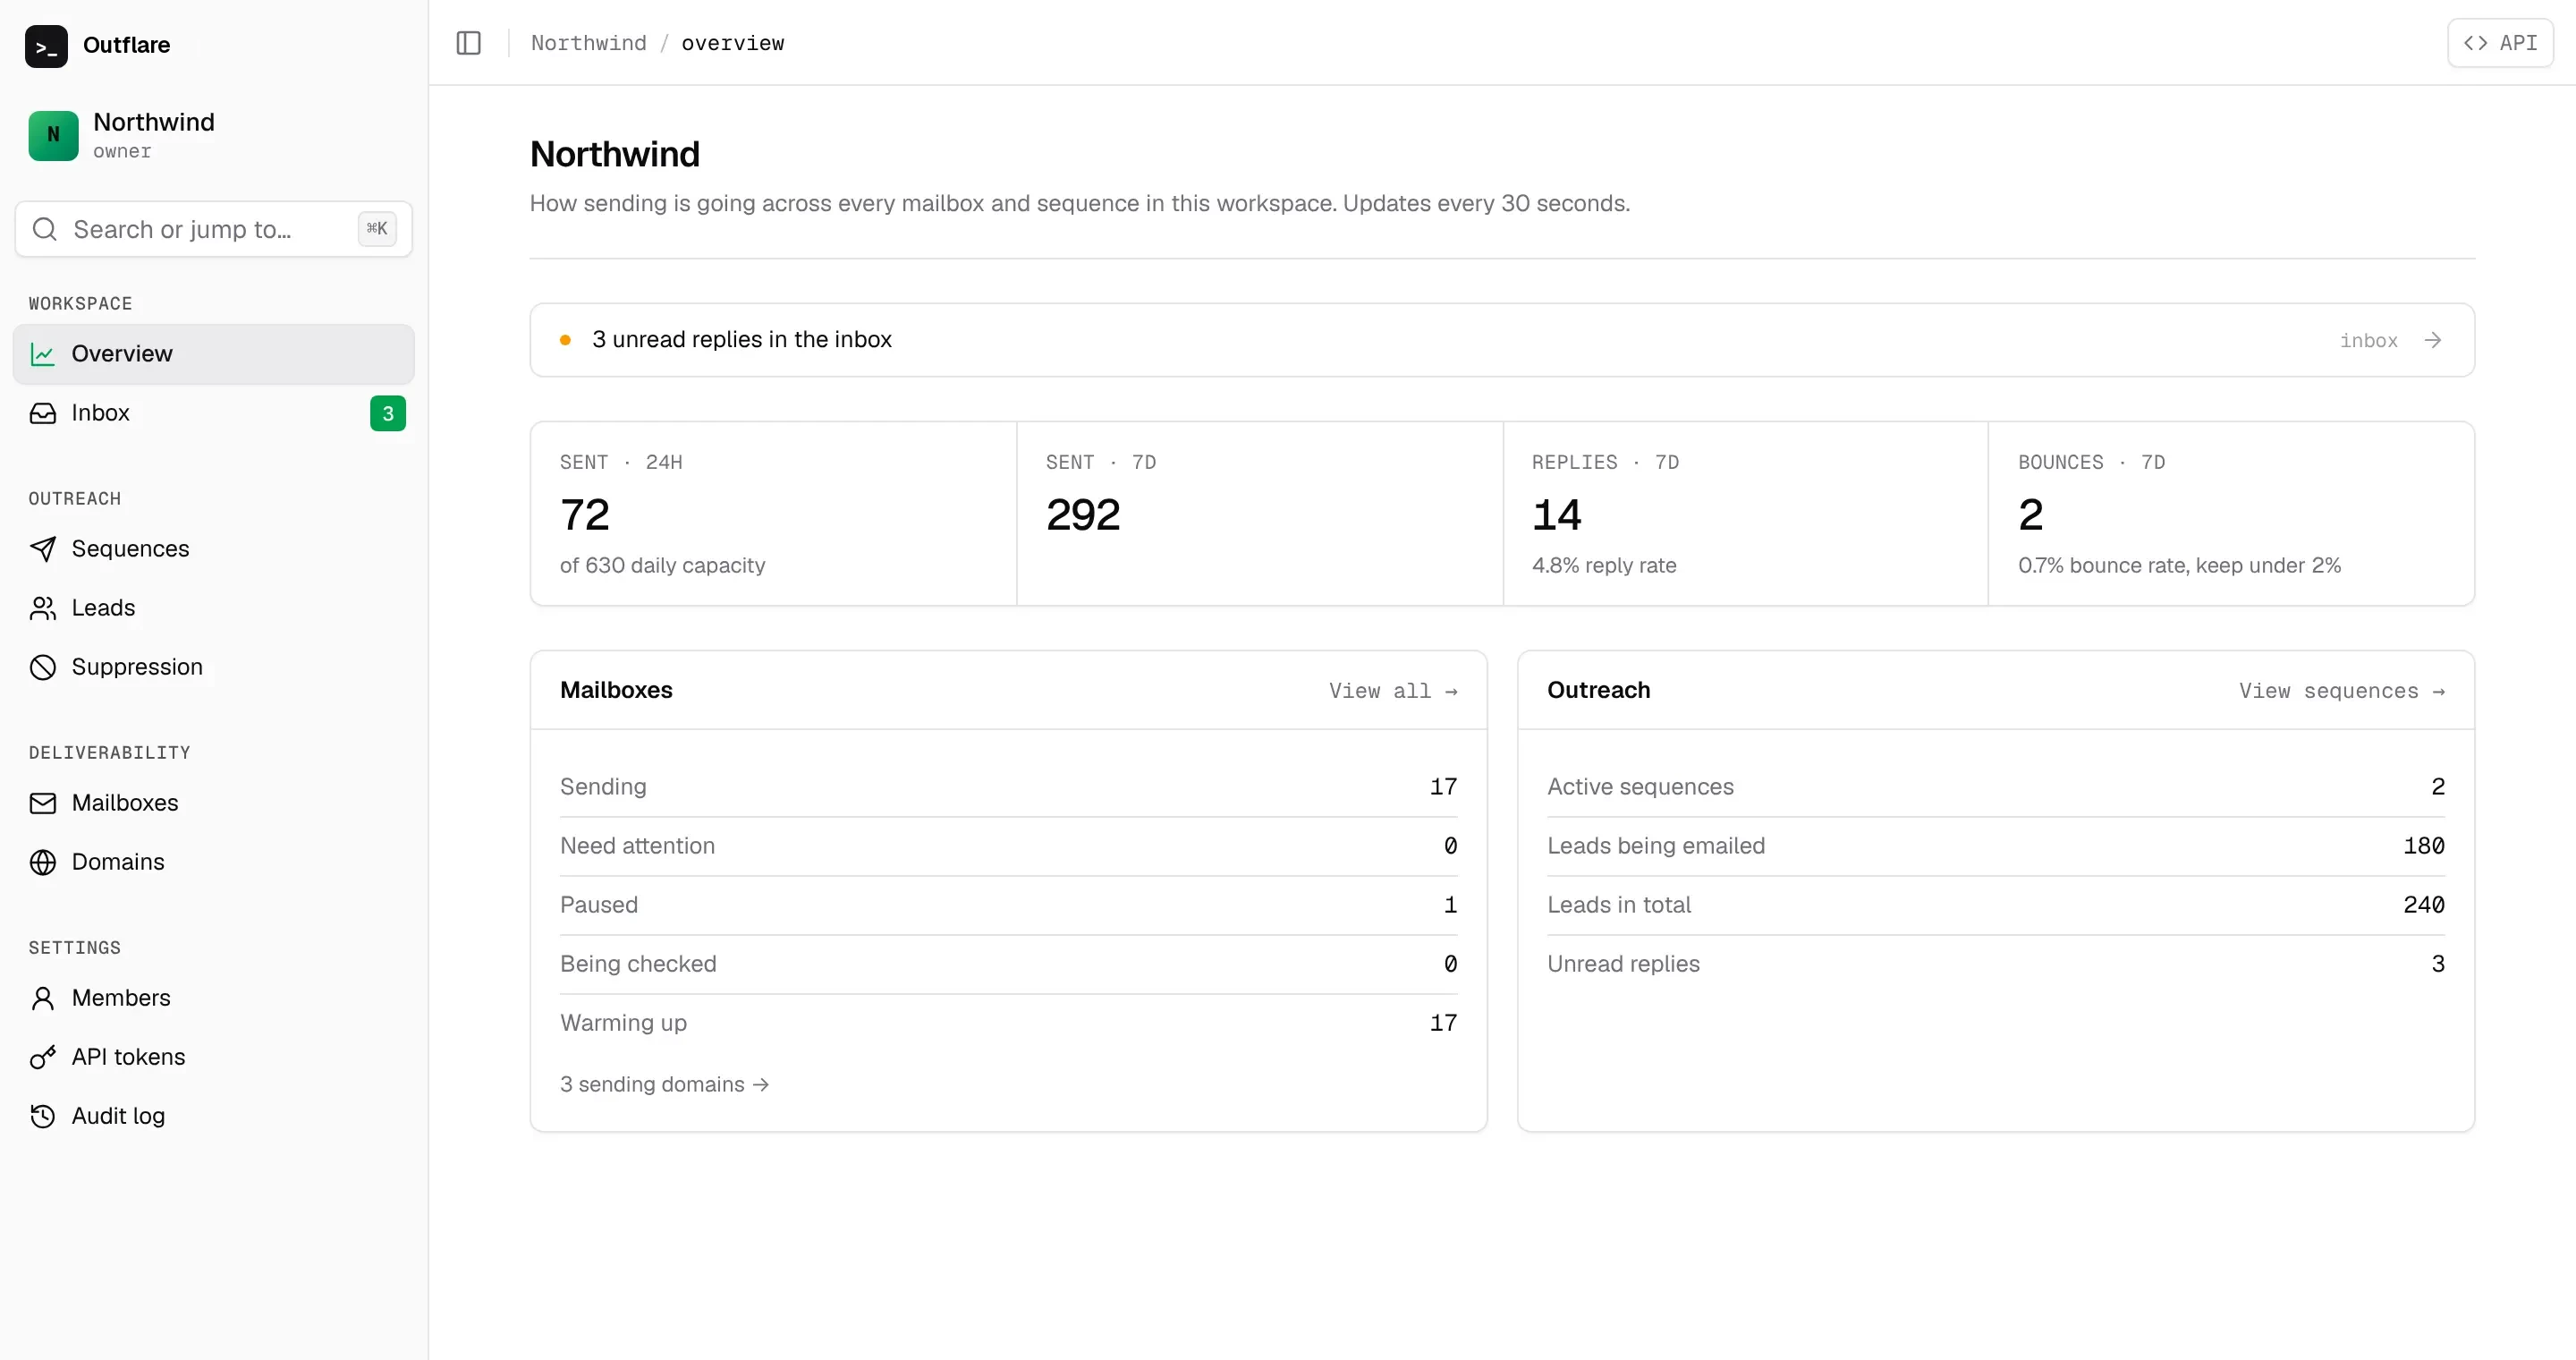Click Northwind in the breadcrumb

pos(588,43)
